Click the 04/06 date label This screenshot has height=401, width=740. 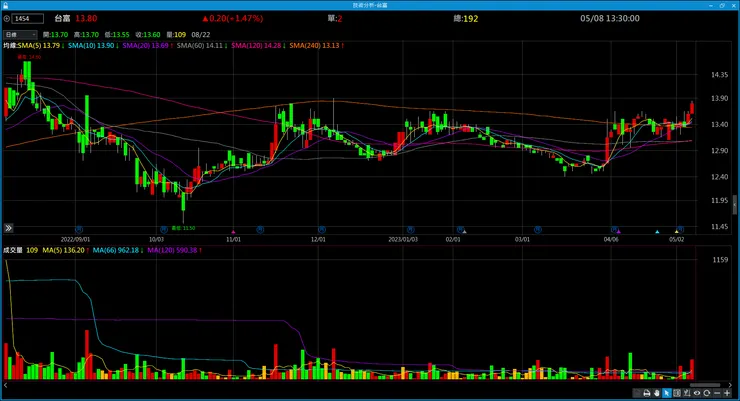[611, 239]
